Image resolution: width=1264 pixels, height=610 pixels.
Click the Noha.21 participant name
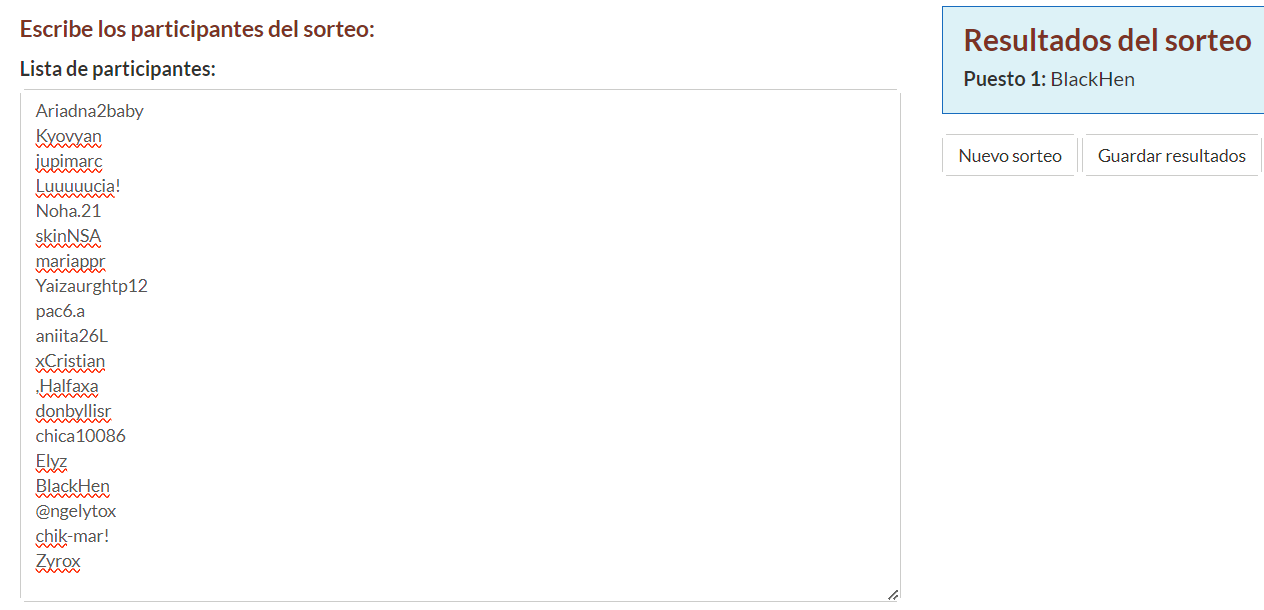click(x=68, y=211)
